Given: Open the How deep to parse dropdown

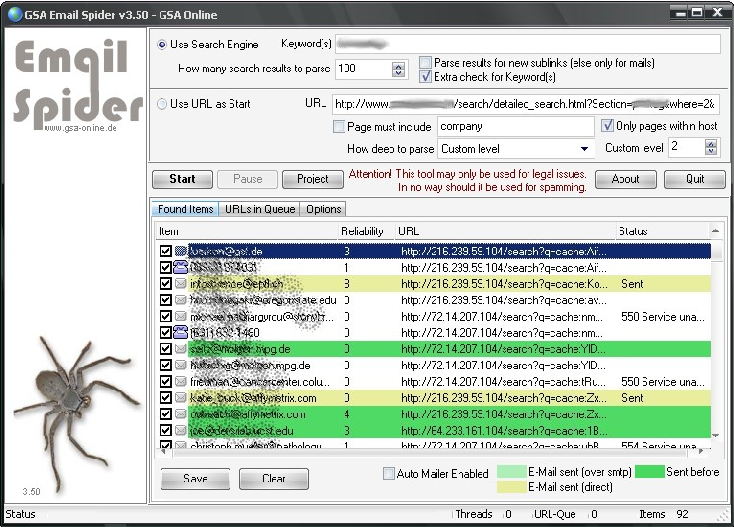Looking at the screenshot, I should pyautogui.click(x=584, y=149).
